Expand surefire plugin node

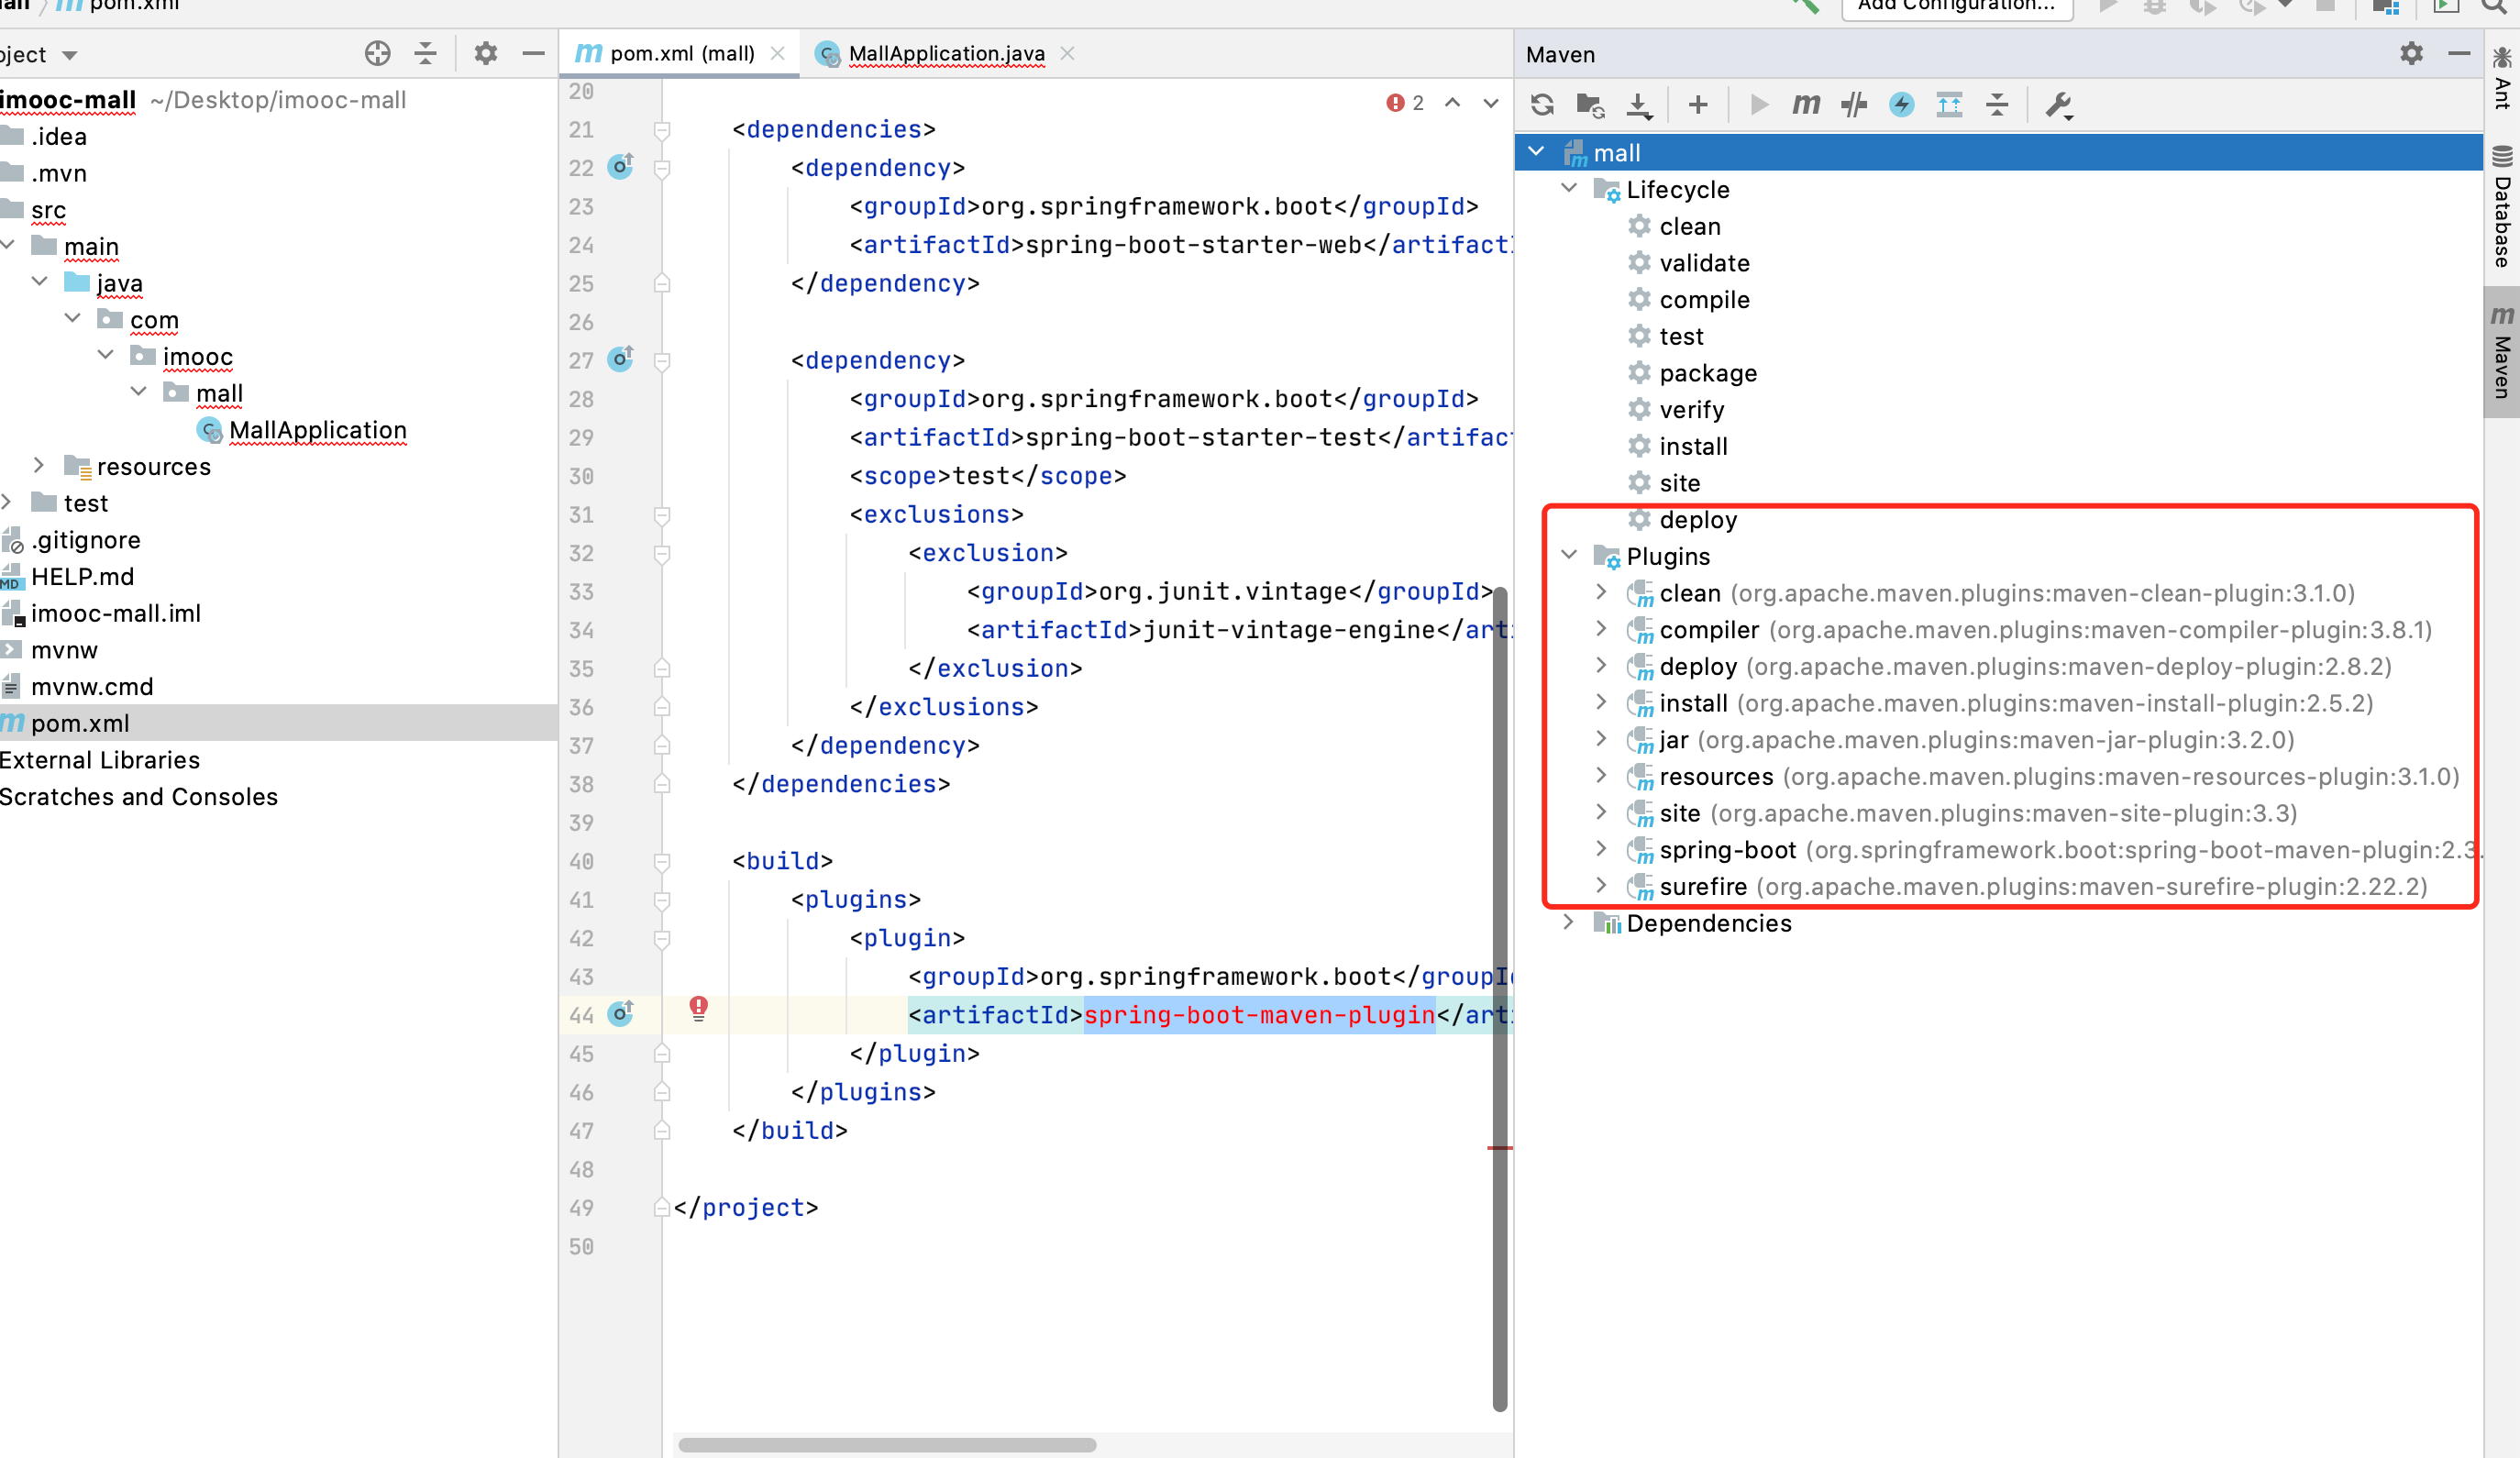coord(1601,886)
